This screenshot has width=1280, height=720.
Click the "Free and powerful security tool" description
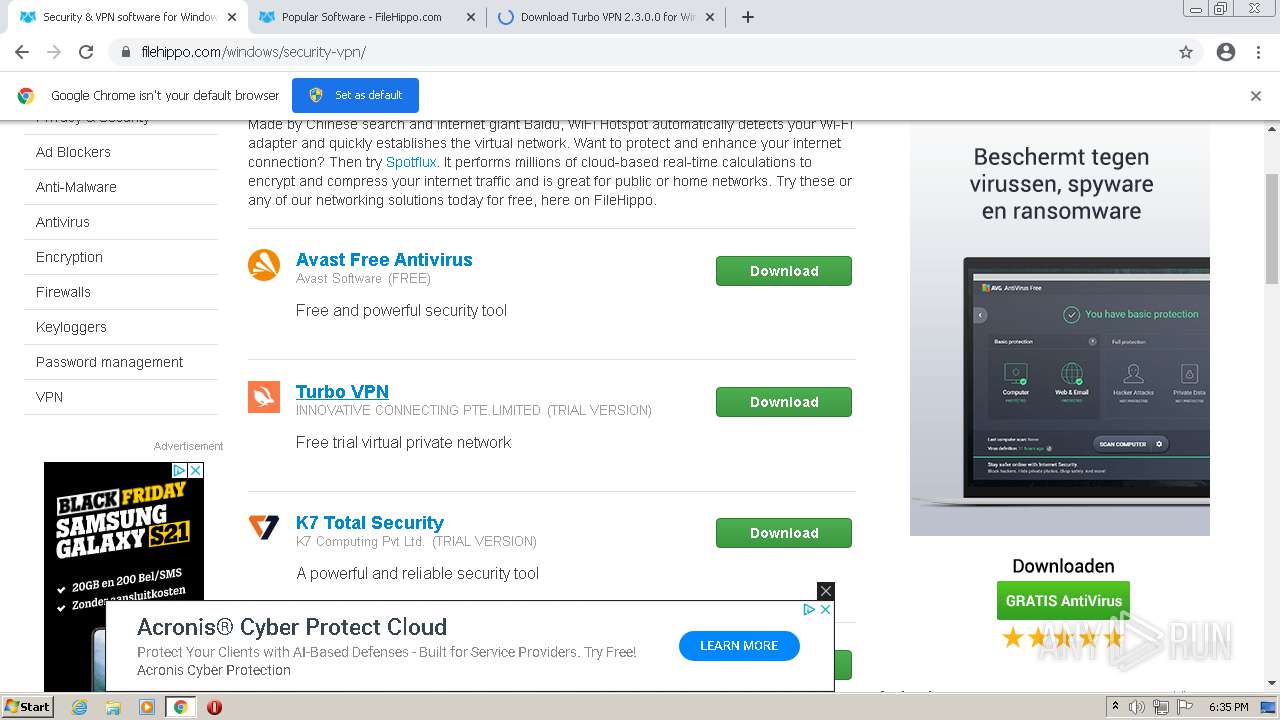click(x=401, y=310)
